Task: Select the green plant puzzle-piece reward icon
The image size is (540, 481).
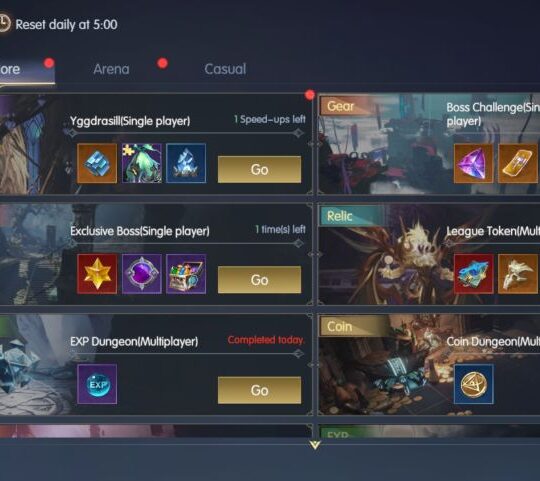Action: [x=142, y=163]
